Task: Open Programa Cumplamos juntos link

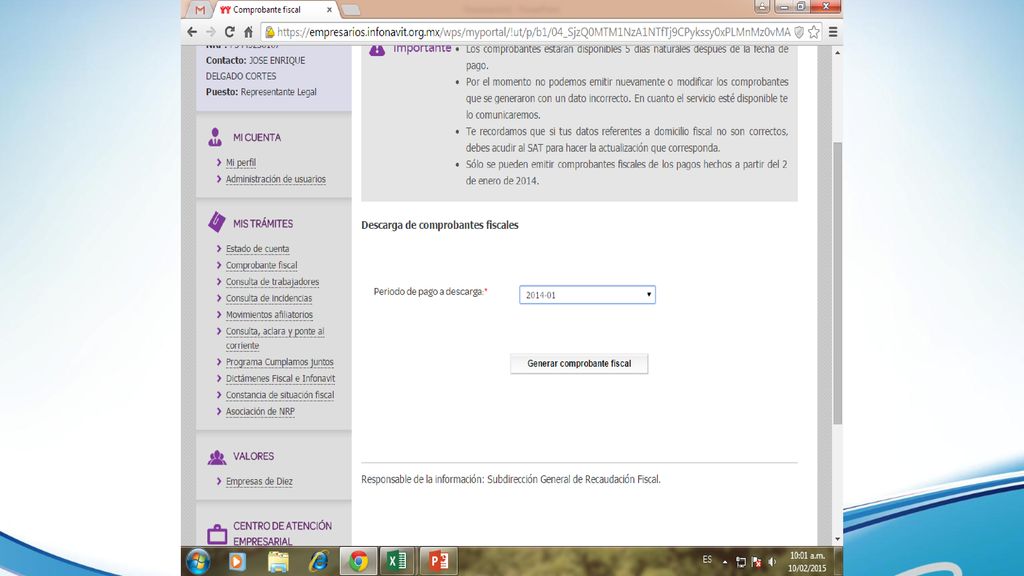Action: click(280, 362)
